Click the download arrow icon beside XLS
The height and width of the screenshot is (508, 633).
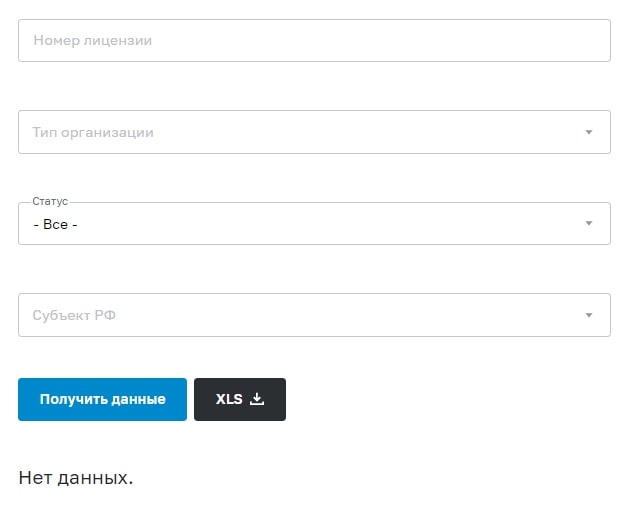tap(257, 399)
